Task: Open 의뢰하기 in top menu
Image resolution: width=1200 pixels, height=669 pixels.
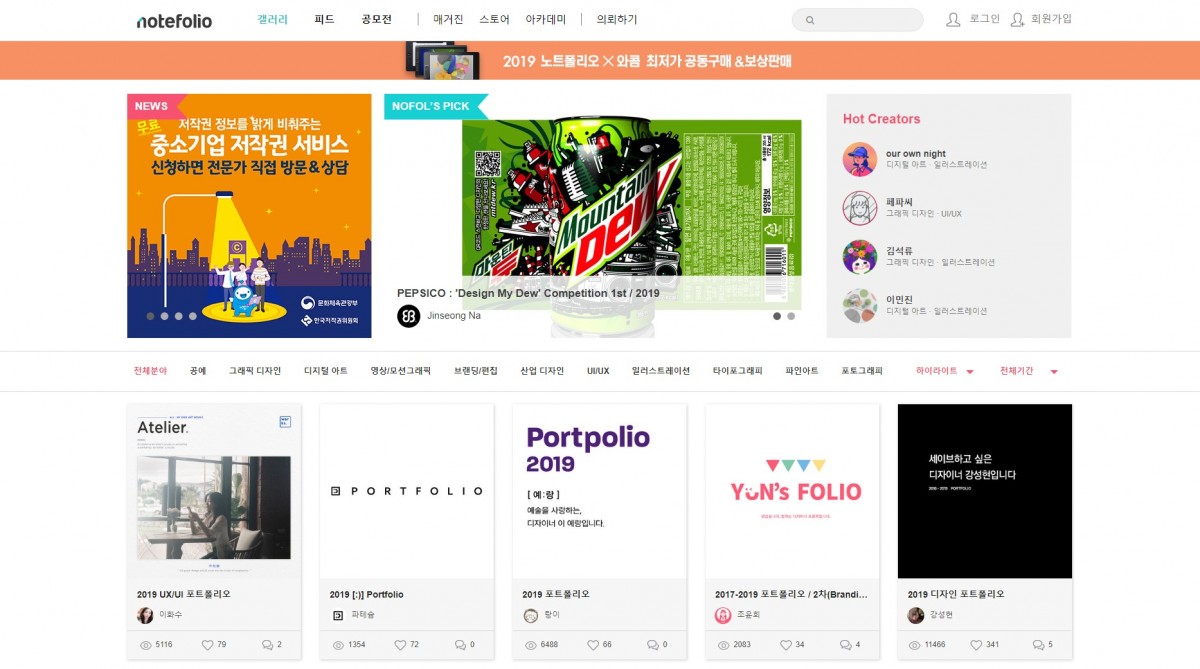Action: (617, 19)
